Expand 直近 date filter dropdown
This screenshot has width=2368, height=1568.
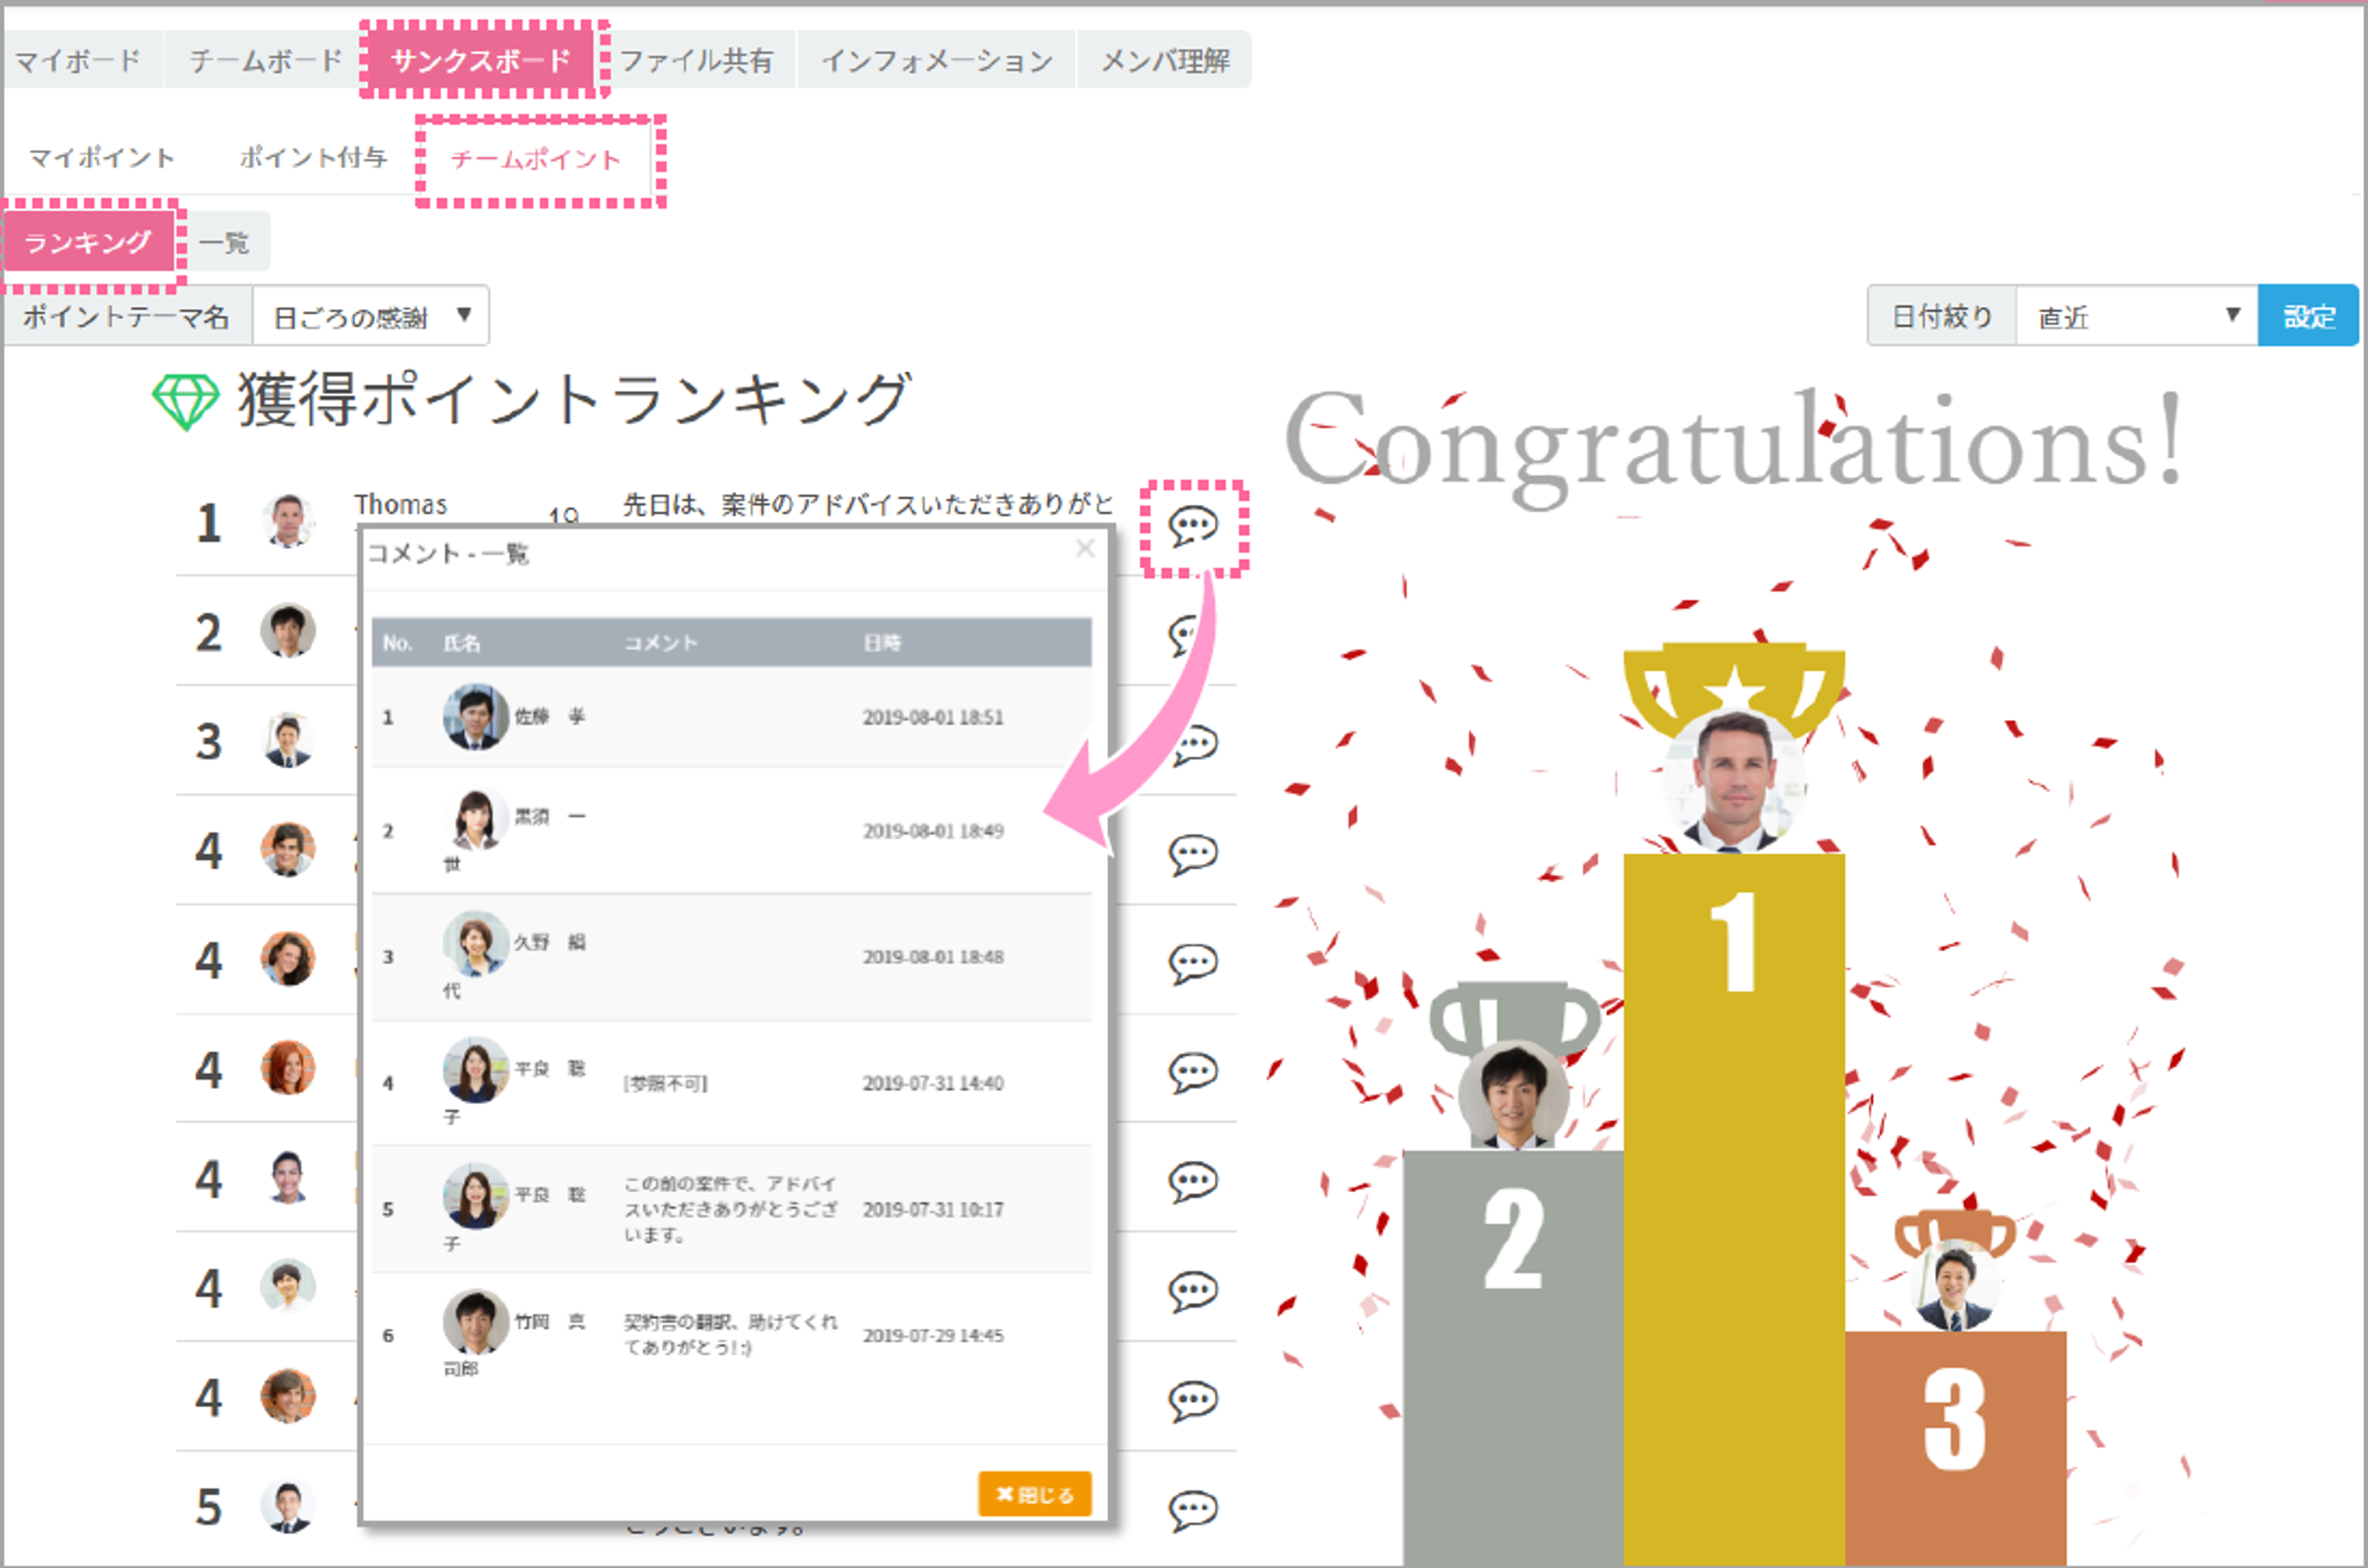pyautogui.click(x=2136, y=317)
